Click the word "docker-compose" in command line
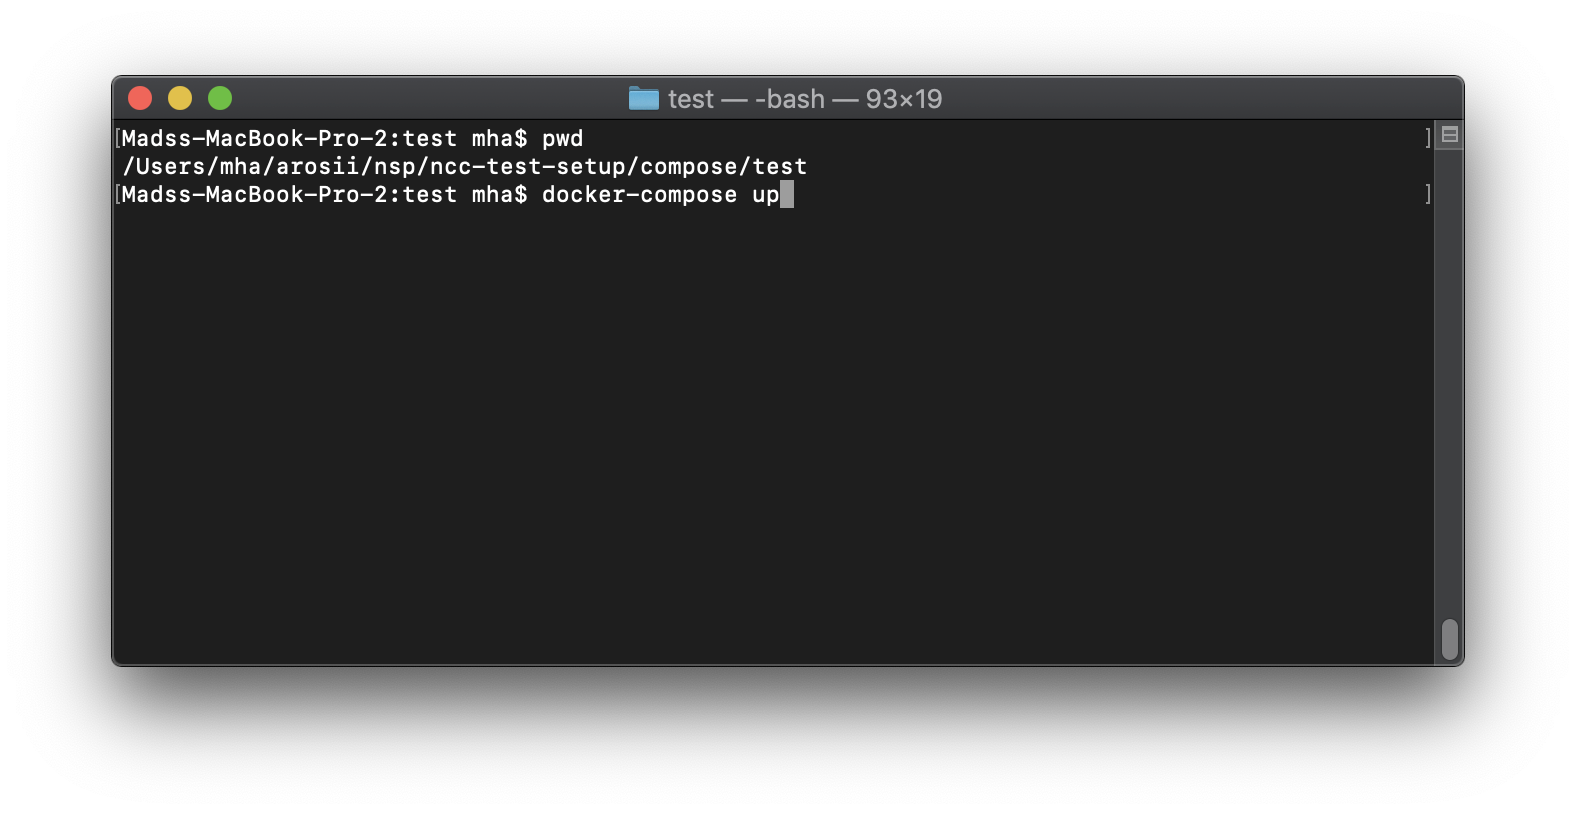Screen dimensions: 1576x814 639,194
